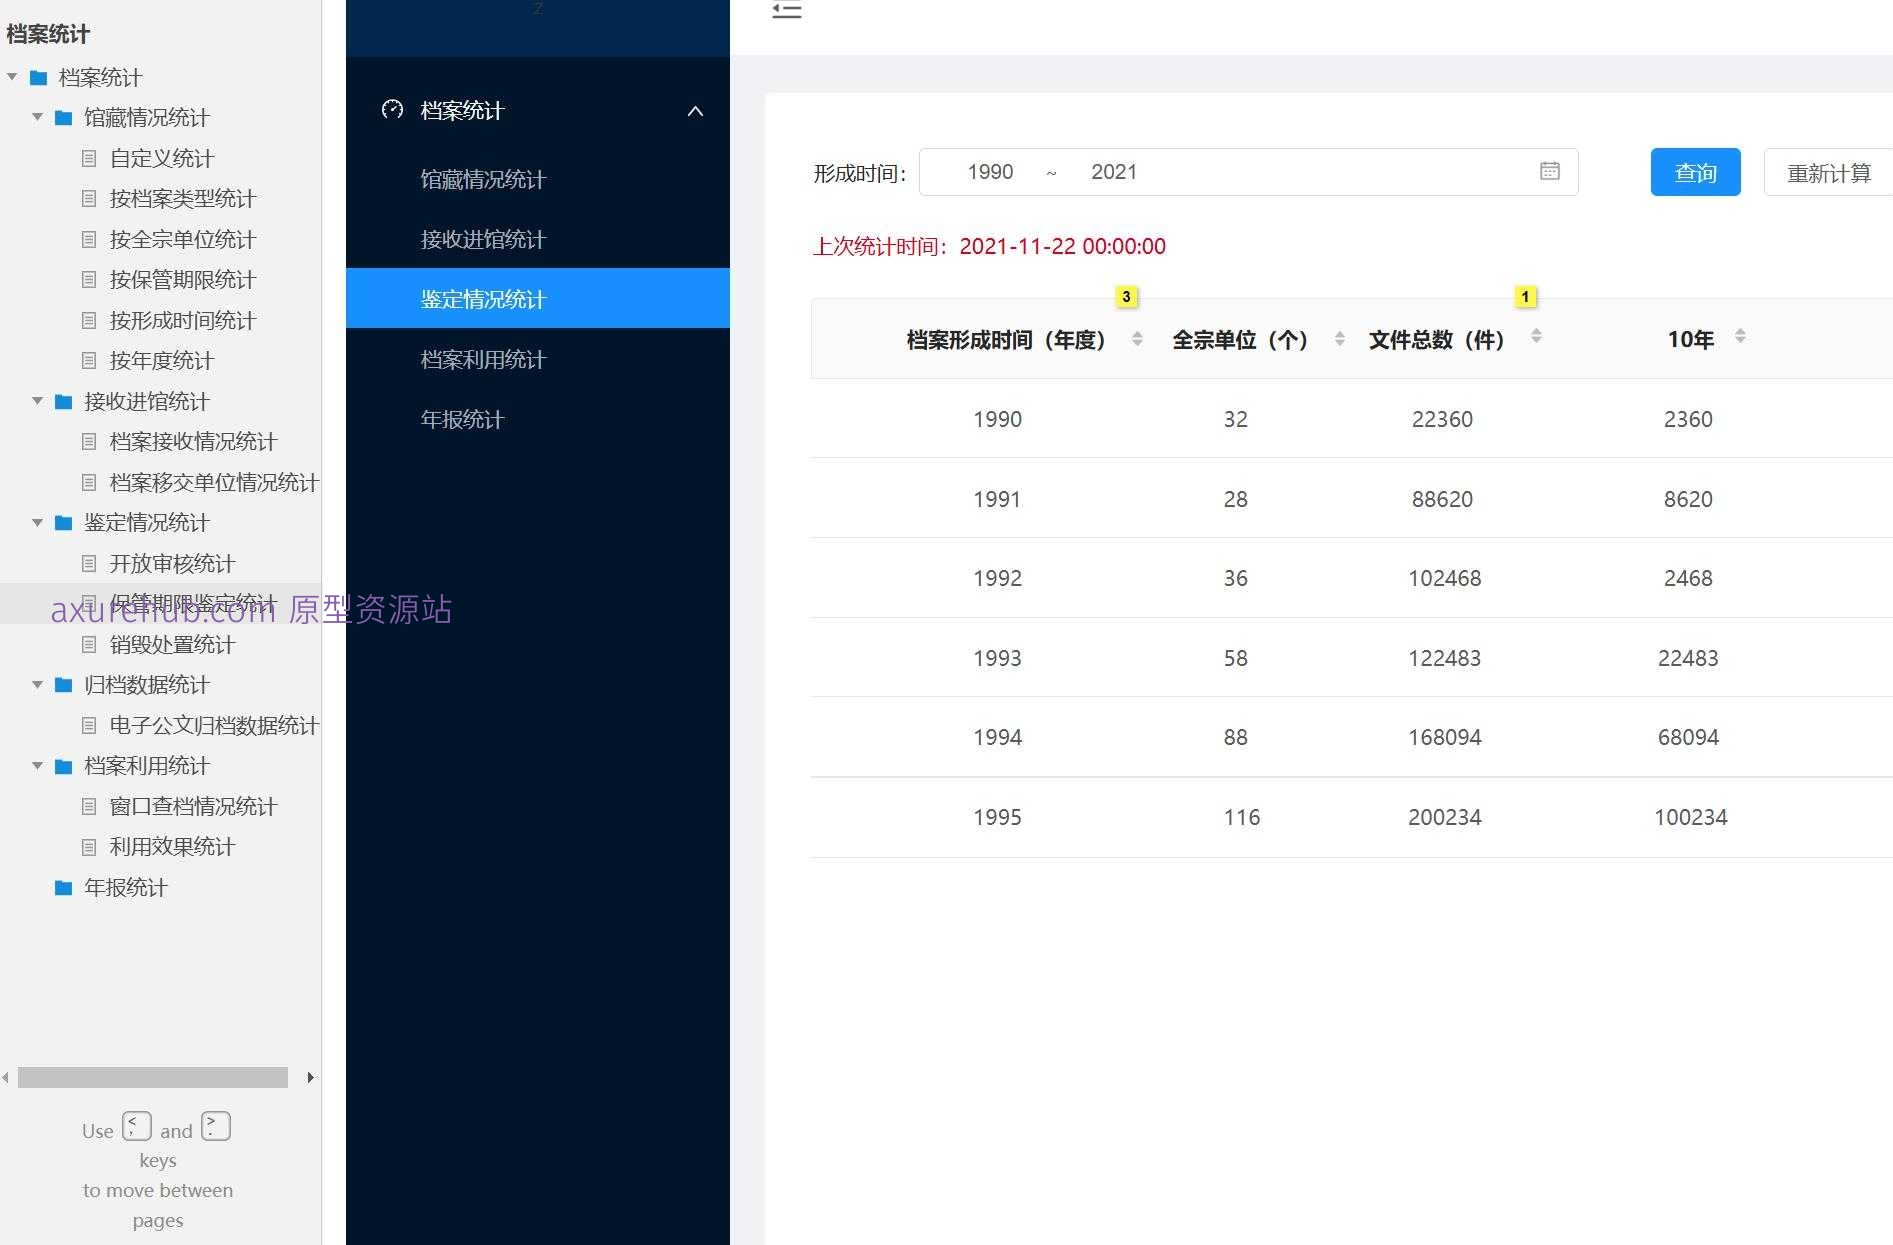This screenshot has width=1893, height=1245.
Task: Open the calendar date picker icon
Action: pyautogui.click(x=1549, y=171)
